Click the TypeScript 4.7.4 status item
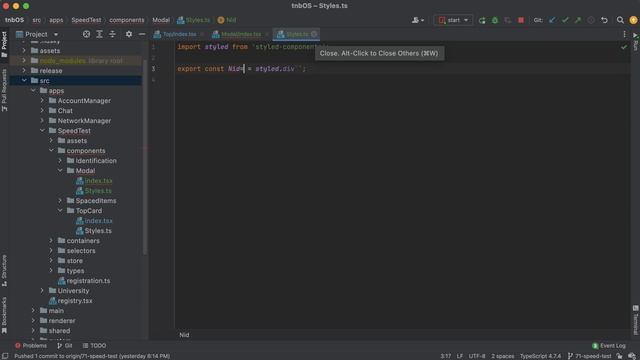Screen dimensions: 640x360 click(540, 356)
